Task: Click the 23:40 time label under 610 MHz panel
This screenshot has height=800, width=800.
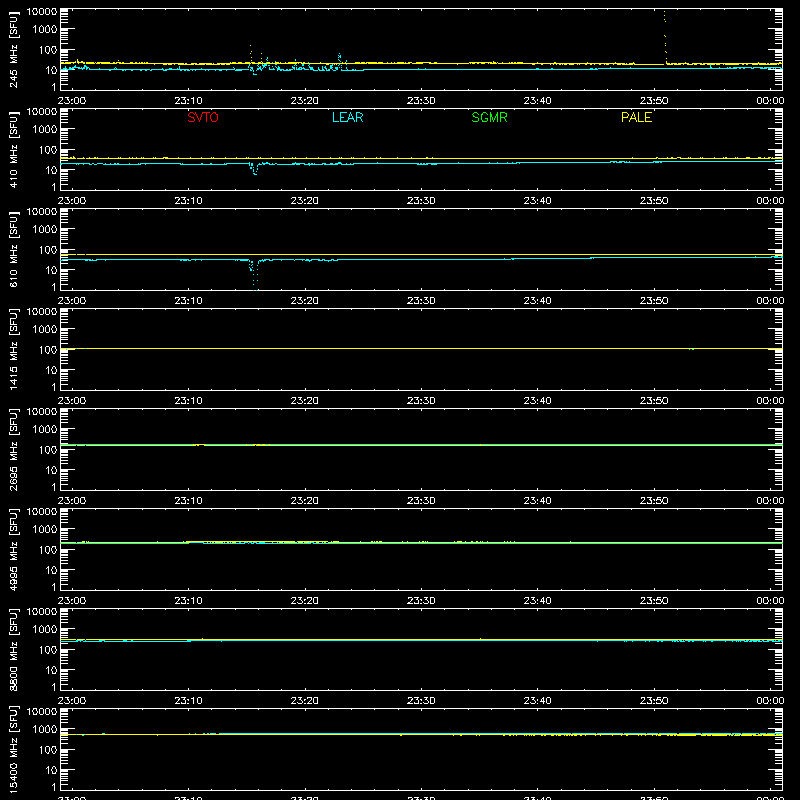Action: (537, 301)
